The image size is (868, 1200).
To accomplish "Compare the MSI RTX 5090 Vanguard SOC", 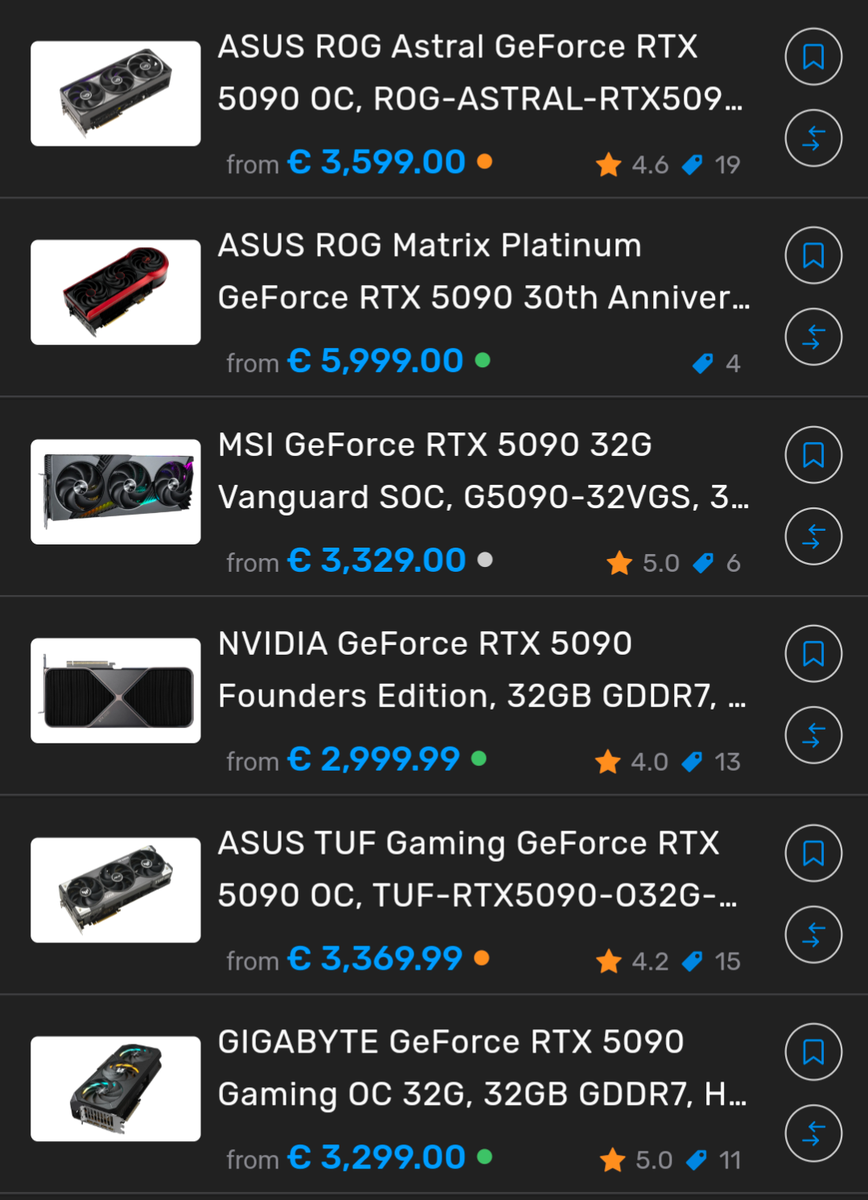I will [x=813, y=536].
